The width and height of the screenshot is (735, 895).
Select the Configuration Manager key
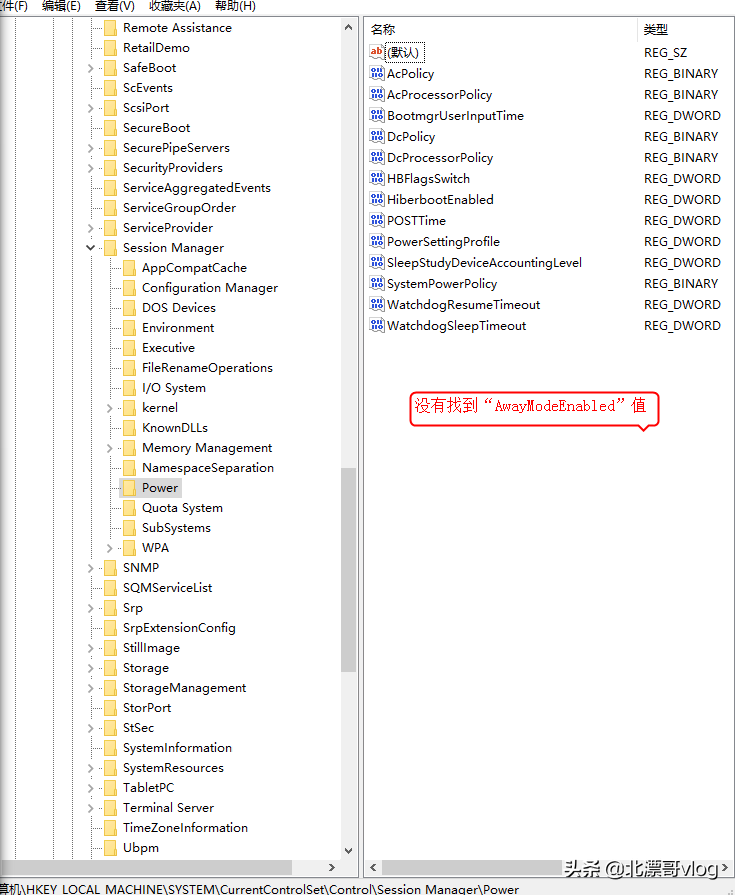(210, 288)
